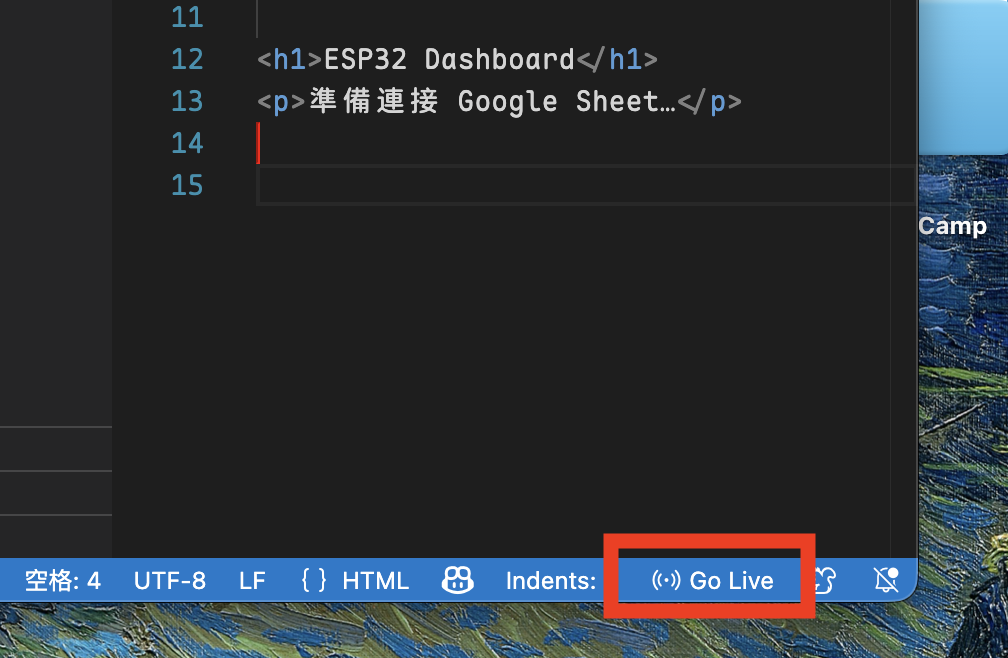Click the Indents status bar item

550,580
